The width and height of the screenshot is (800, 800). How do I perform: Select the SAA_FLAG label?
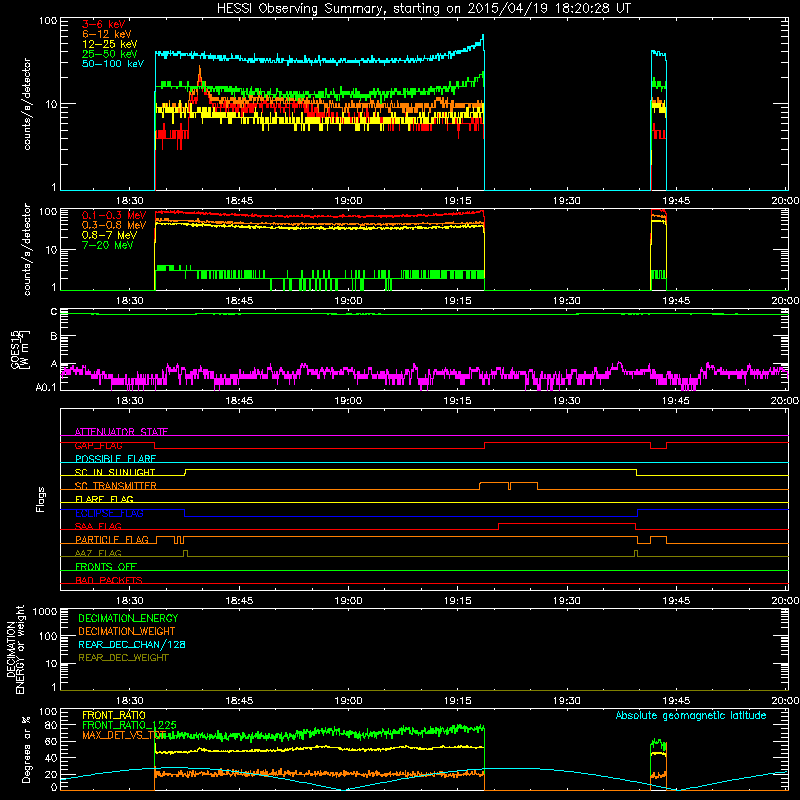[x=98, y=526]
